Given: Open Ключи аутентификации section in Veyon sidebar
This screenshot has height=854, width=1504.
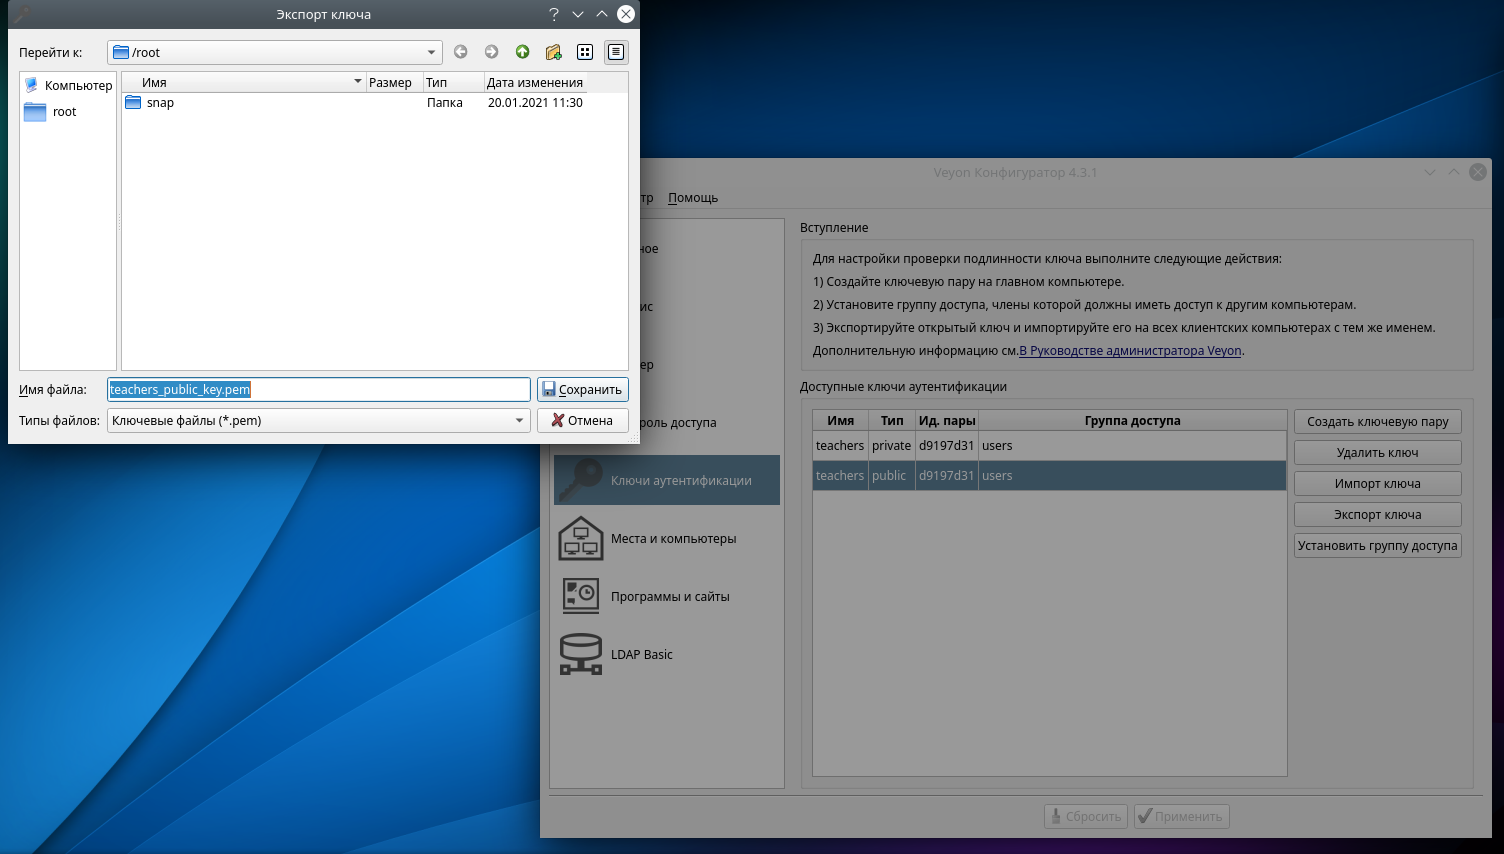Looking at the screenshot, I should click(x=667, y=480).
